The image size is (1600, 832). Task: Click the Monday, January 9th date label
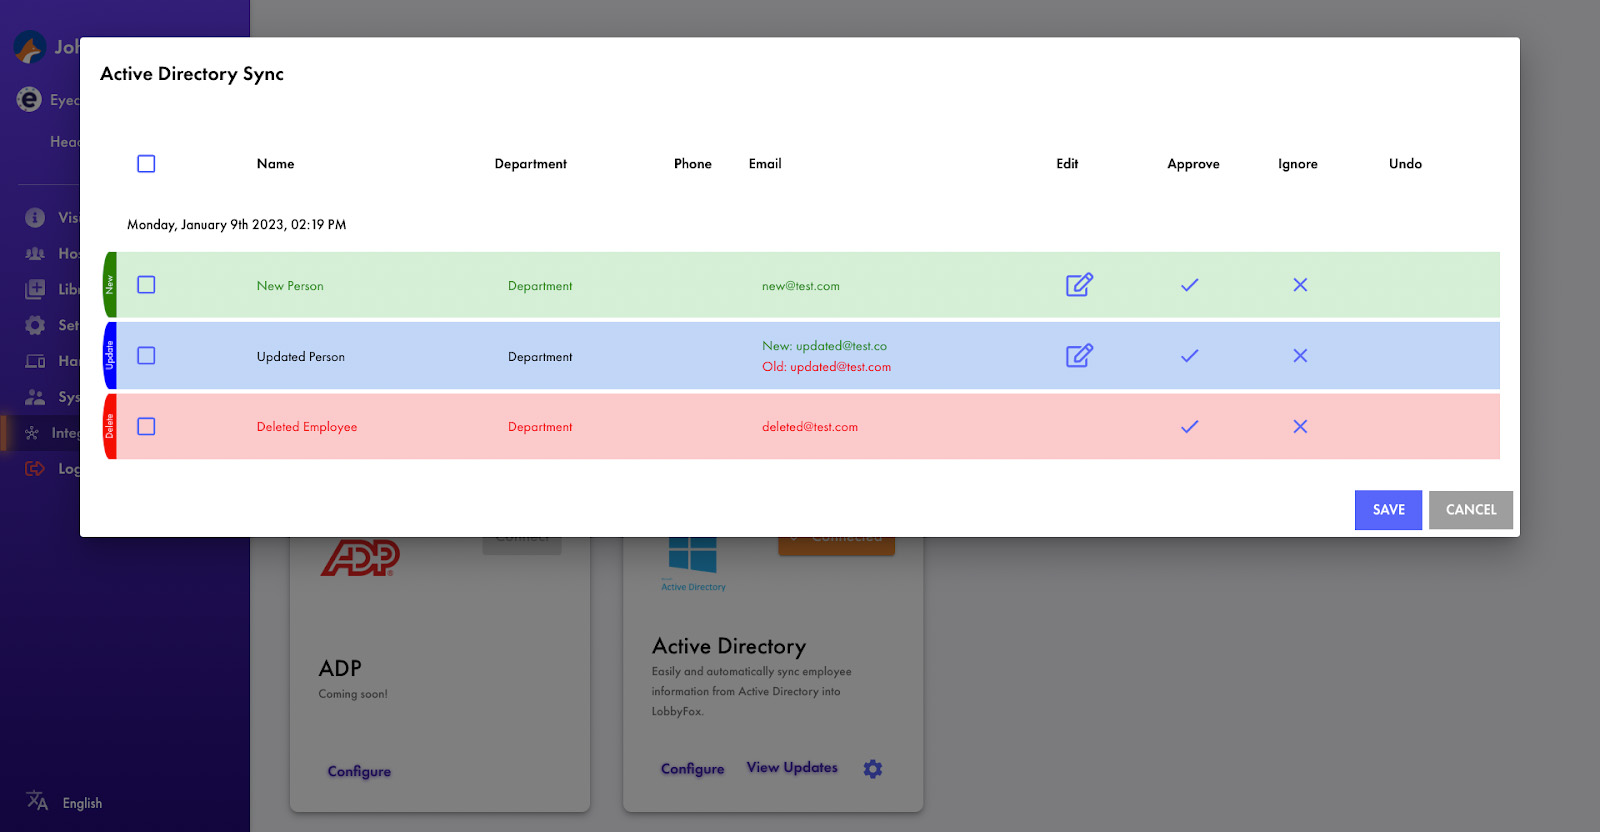(x=236, y=225)
